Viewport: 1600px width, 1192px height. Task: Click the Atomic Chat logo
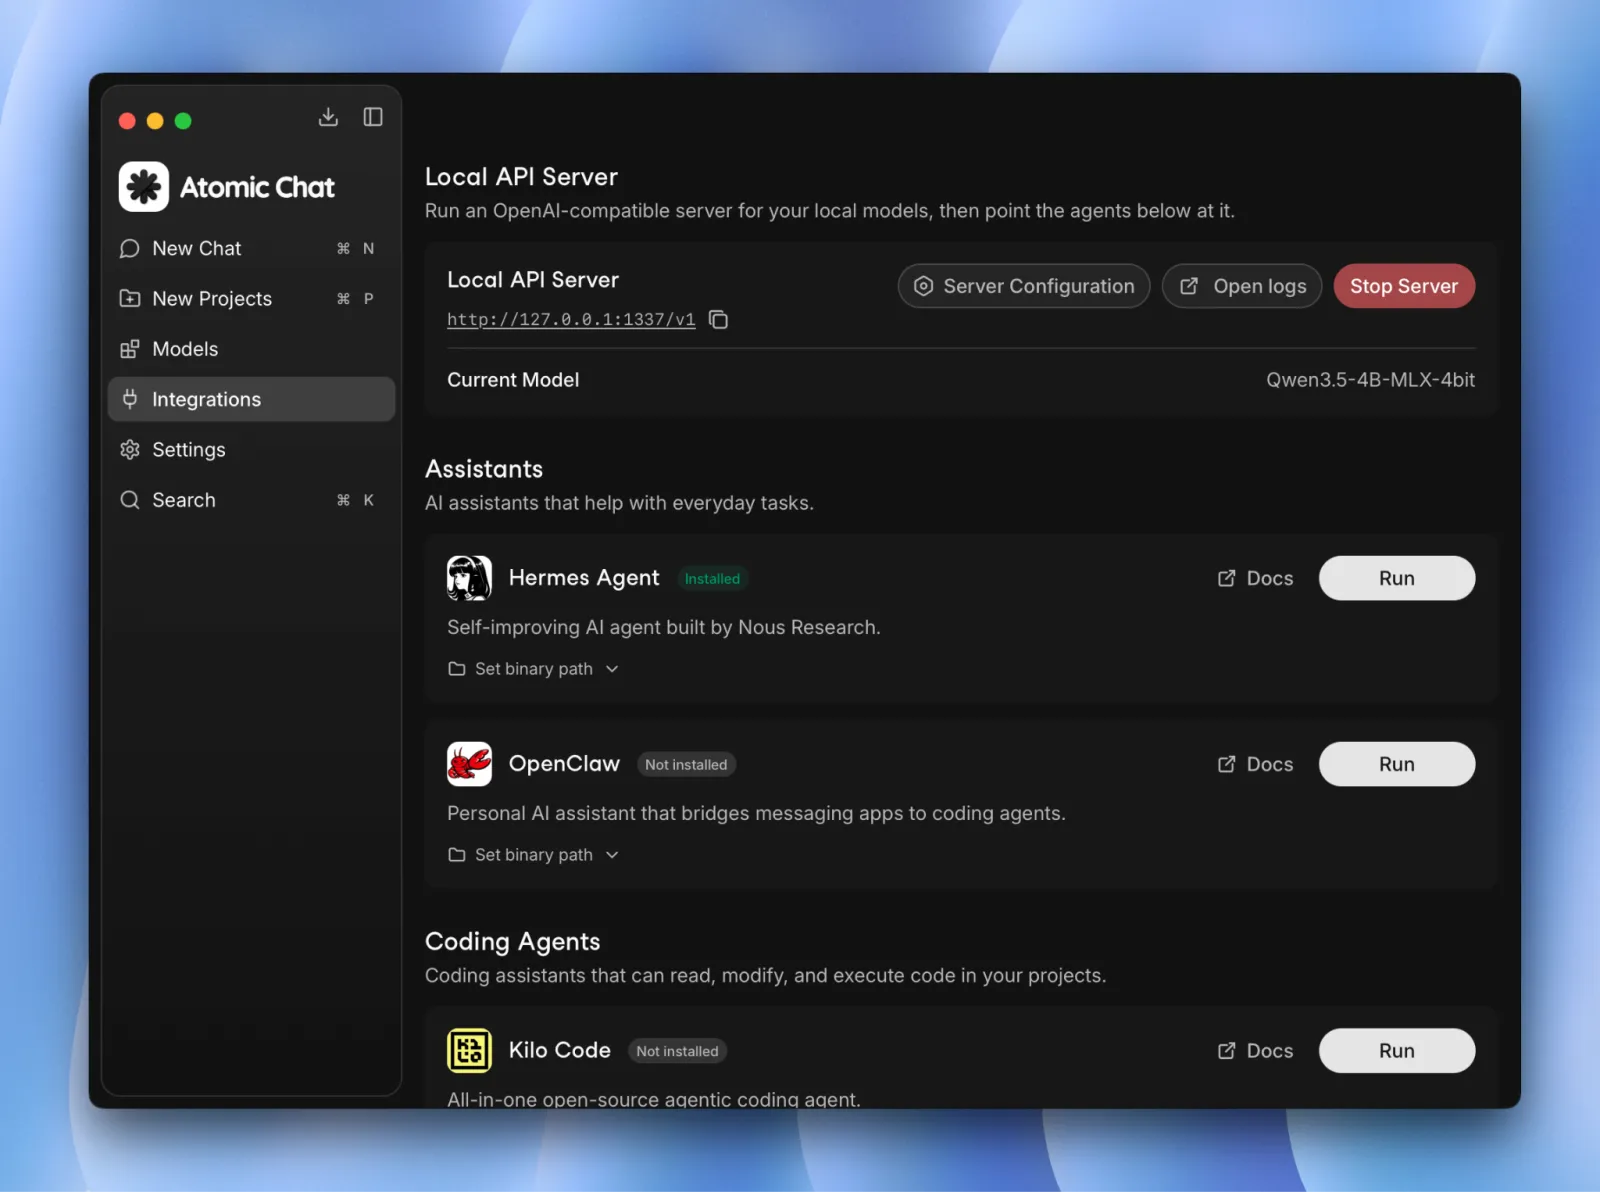pos(144,187)
